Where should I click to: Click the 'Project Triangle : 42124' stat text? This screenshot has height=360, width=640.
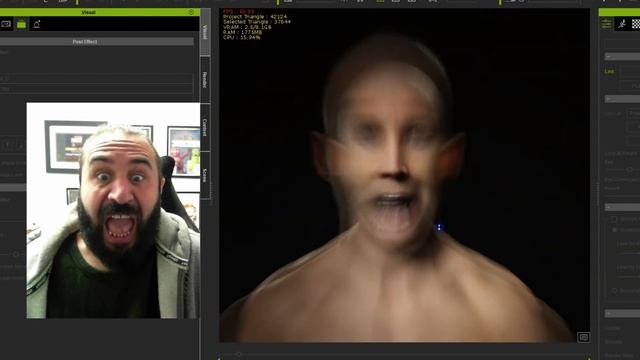point(255,17)
